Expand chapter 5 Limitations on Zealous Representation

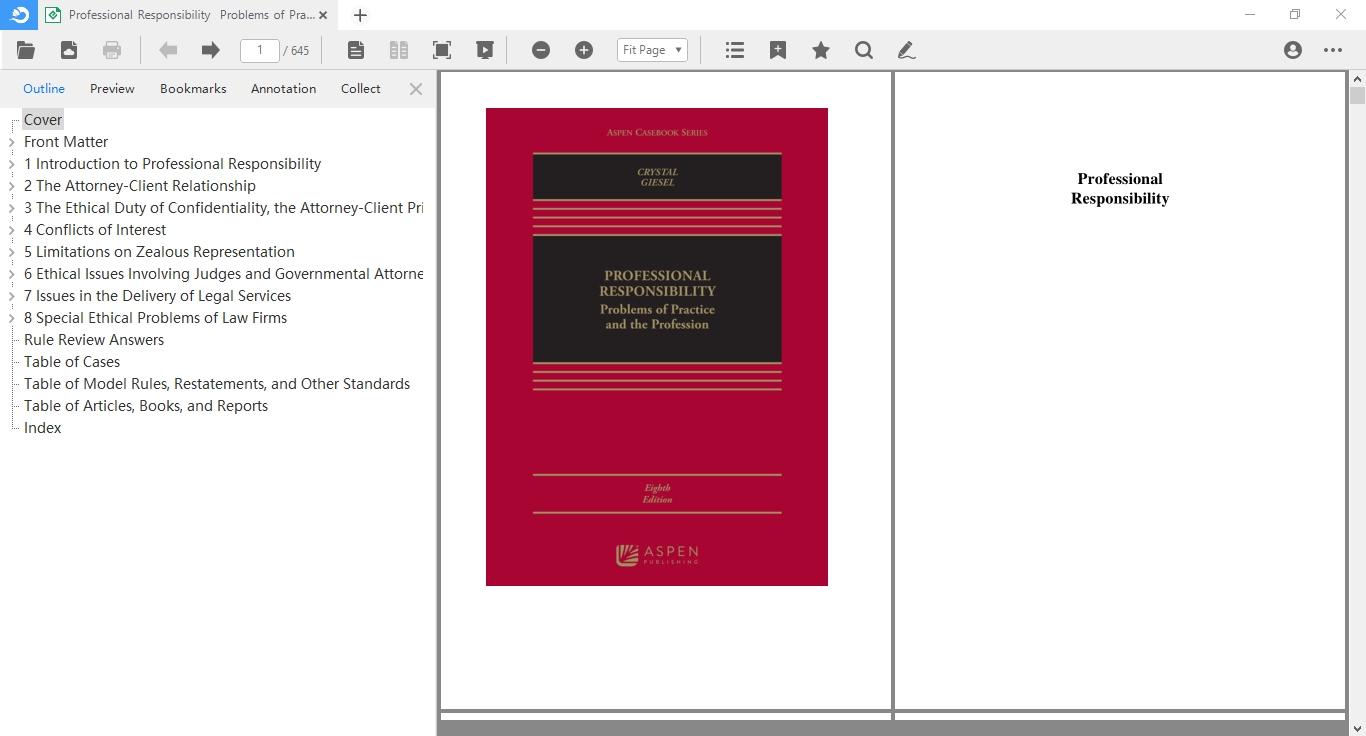tap(11, 252)
